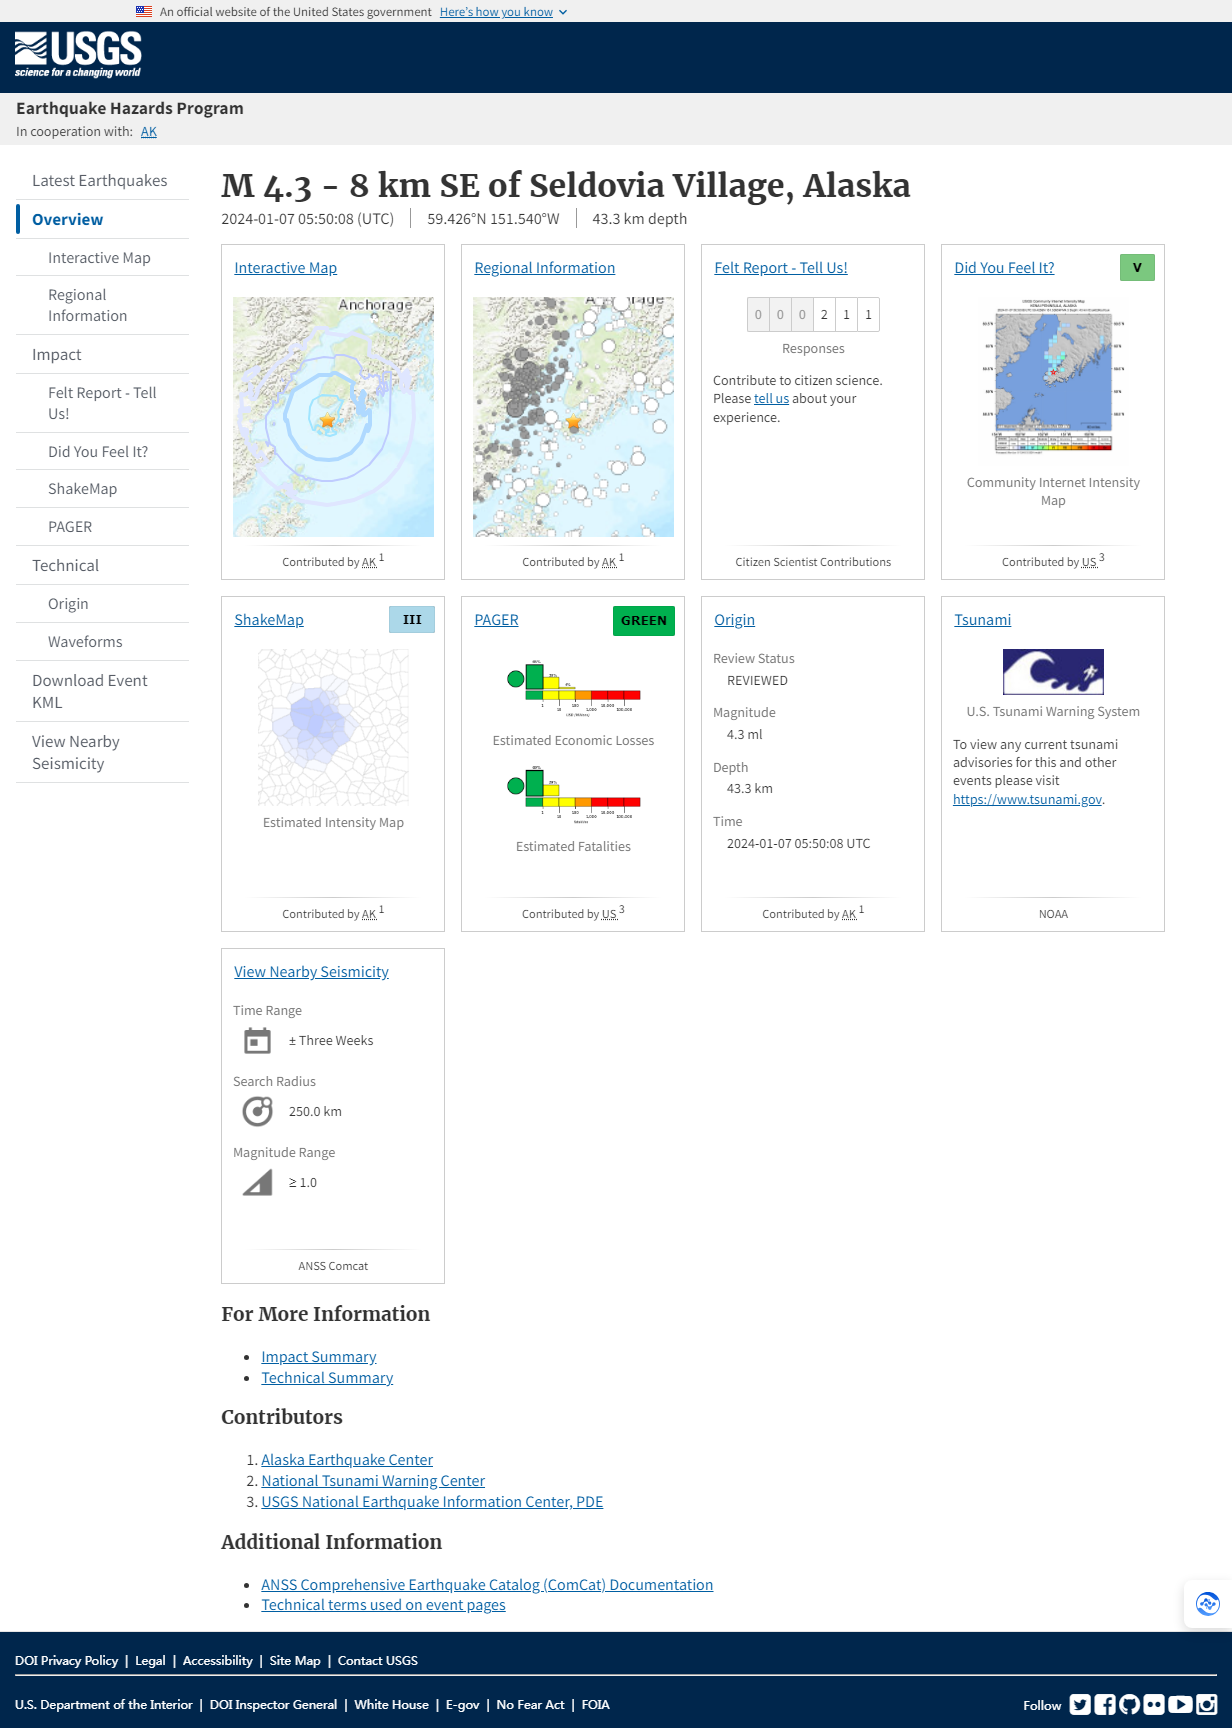This screenshot has height=1728, width=1232.
Task: Click the III ShakeMap intensity badge
Action: coord(412,620)
